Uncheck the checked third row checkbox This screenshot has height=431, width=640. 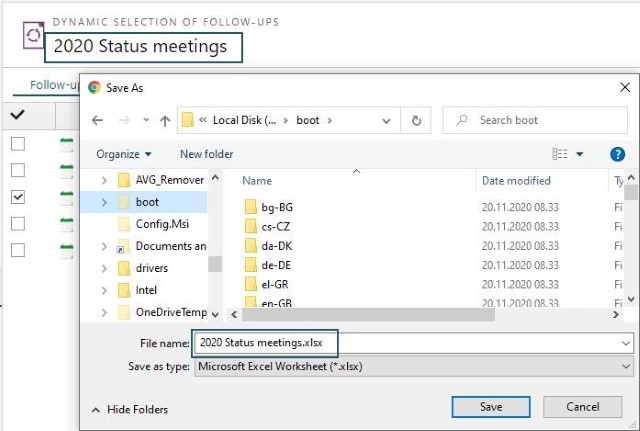18,197
